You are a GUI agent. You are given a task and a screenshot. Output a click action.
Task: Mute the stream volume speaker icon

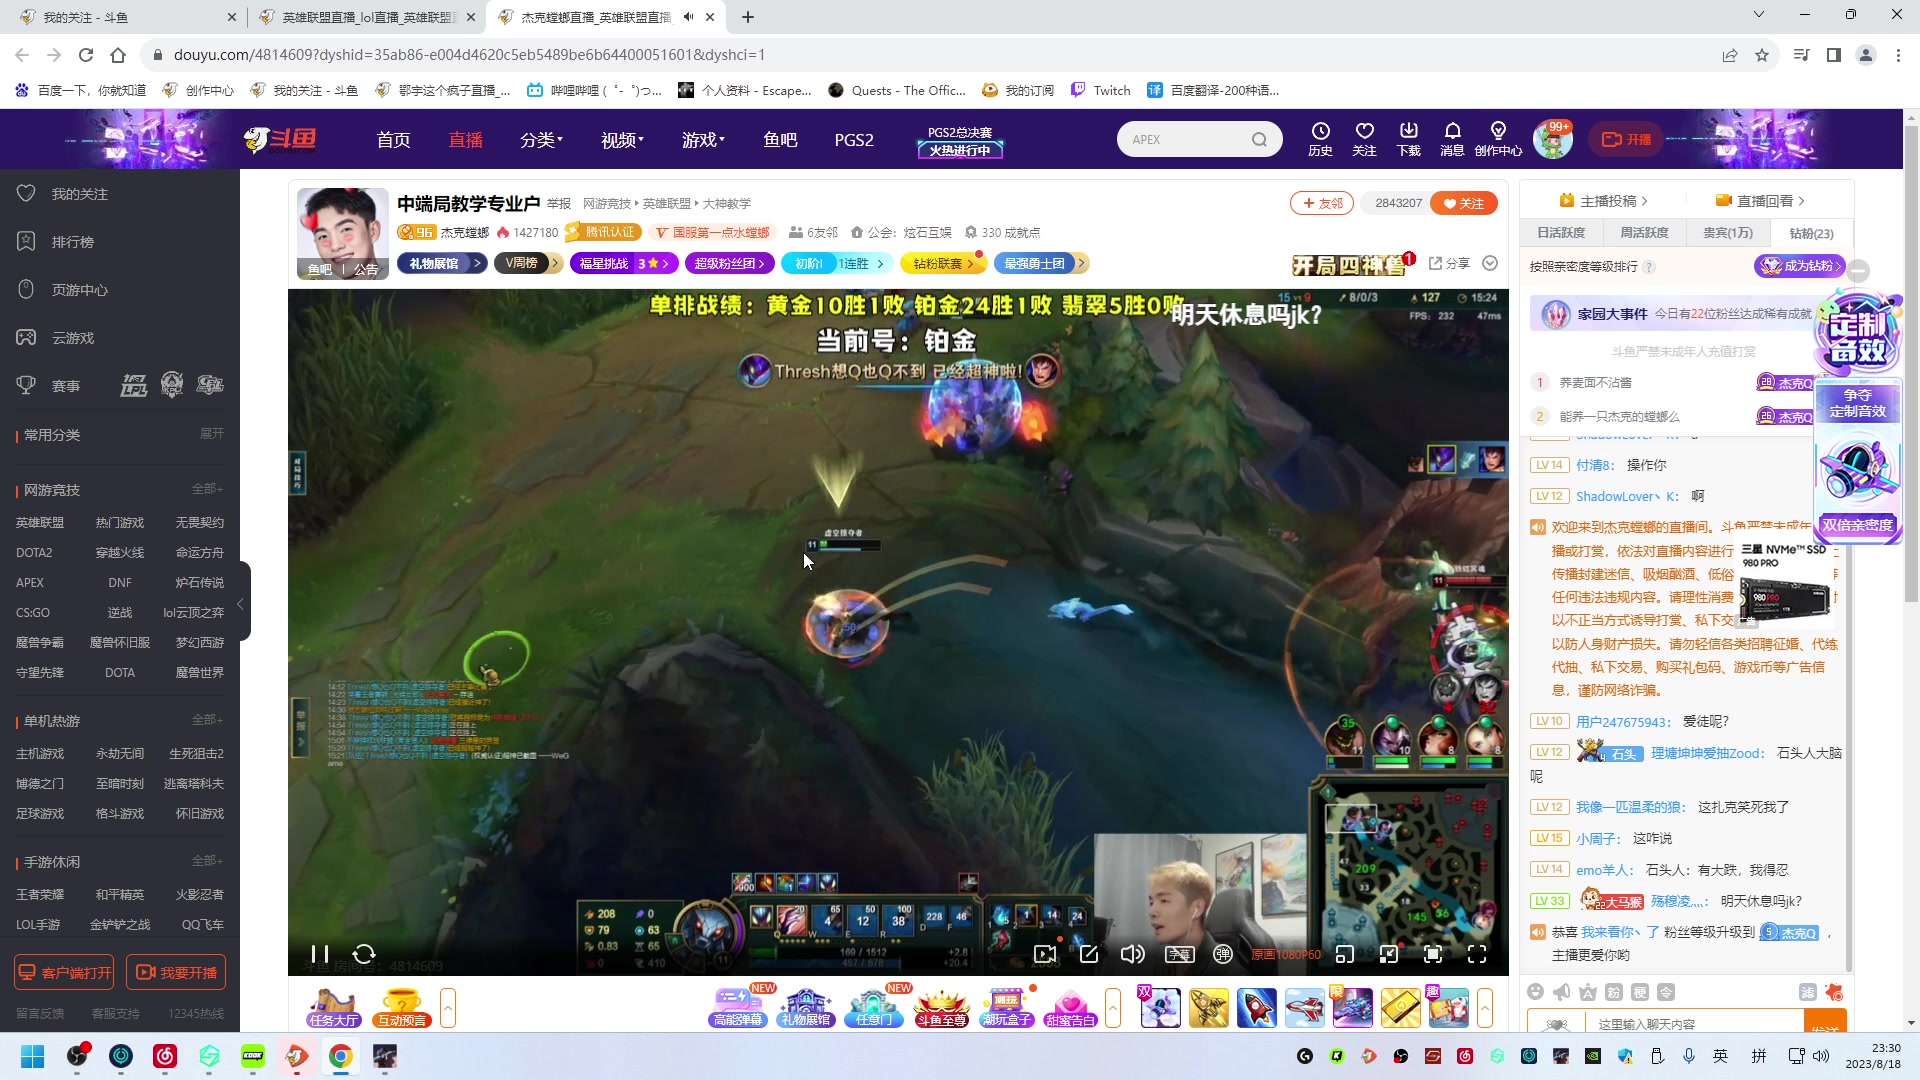coord(1133,954)
